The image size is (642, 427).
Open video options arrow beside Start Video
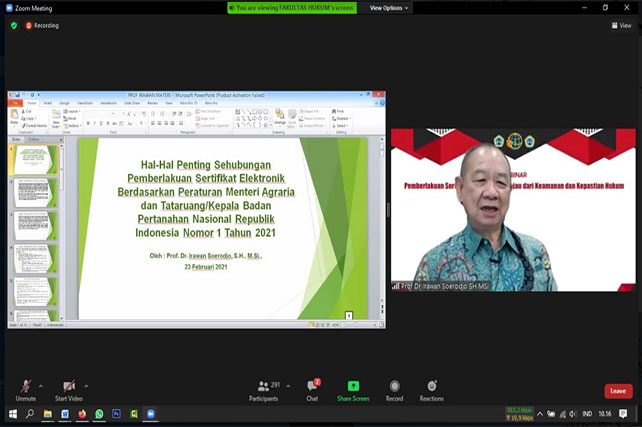click(86, 386)
